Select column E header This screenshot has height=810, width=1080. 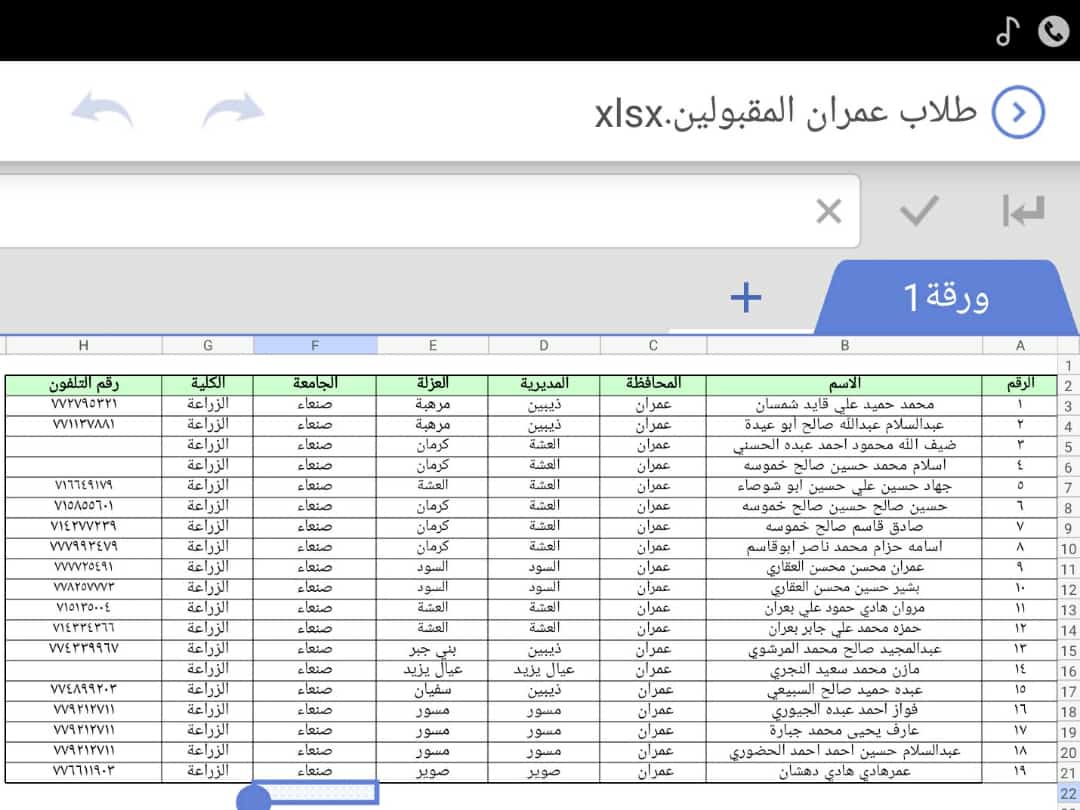(x=433, y=345)
